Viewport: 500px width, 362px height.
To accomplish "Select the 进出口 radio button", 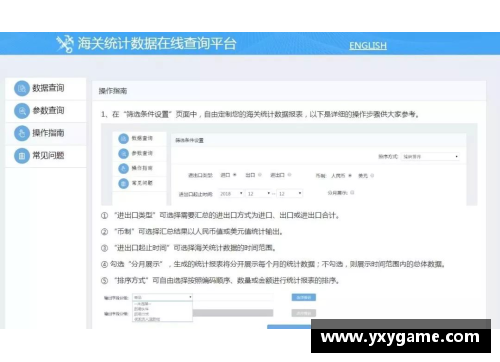I will [289, 175].
